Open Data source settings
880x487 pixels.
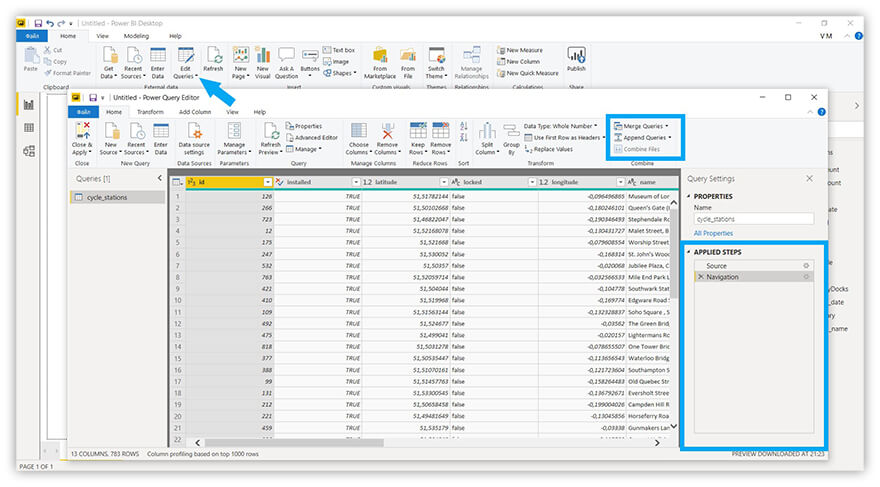[x=194, y=139]
